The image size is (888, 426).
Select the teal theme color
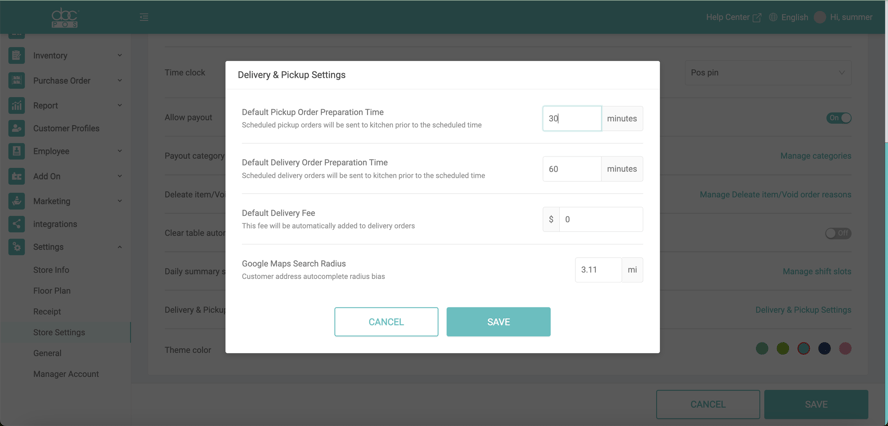[x=804, y=348]
